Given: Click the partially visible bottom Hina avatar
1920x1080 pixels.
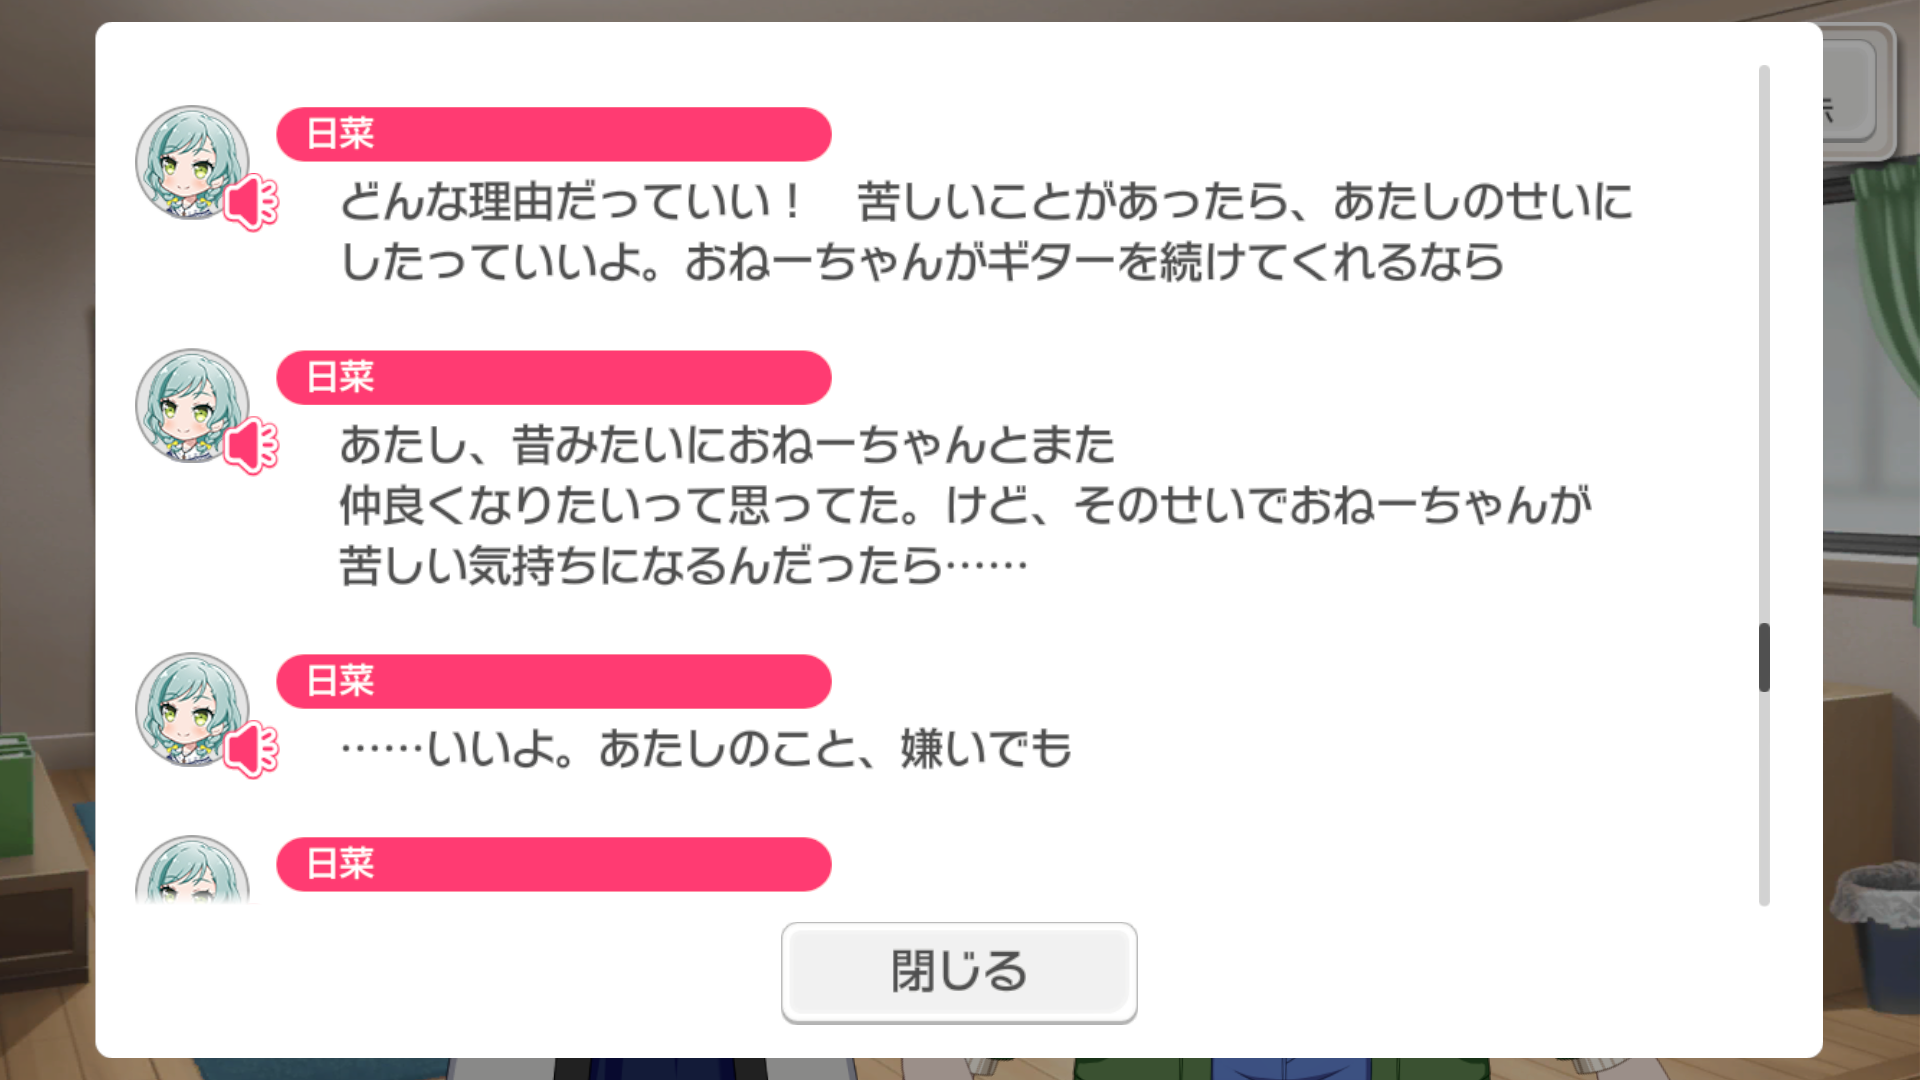Looking at the screenshot, I should (192, 870).
